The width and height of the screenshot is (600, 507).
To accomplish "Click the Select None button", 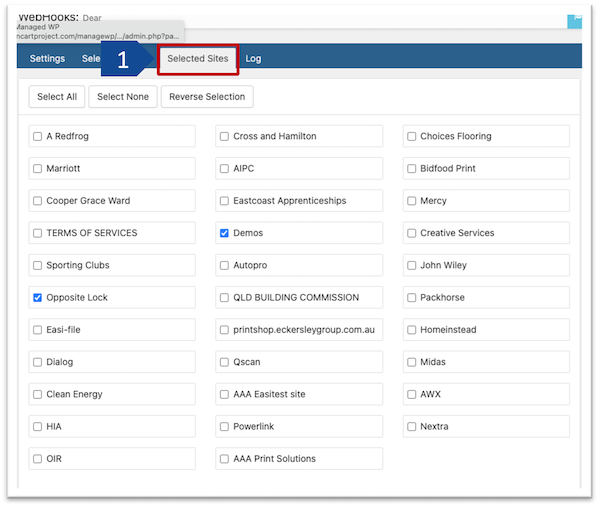I will coord(123,97).
